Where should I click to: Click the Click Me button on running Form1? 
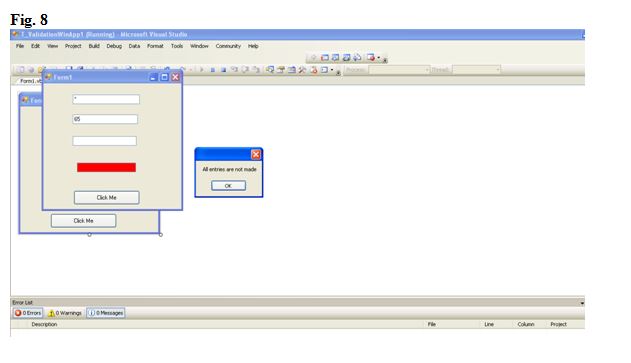click(x=107, y=198)
